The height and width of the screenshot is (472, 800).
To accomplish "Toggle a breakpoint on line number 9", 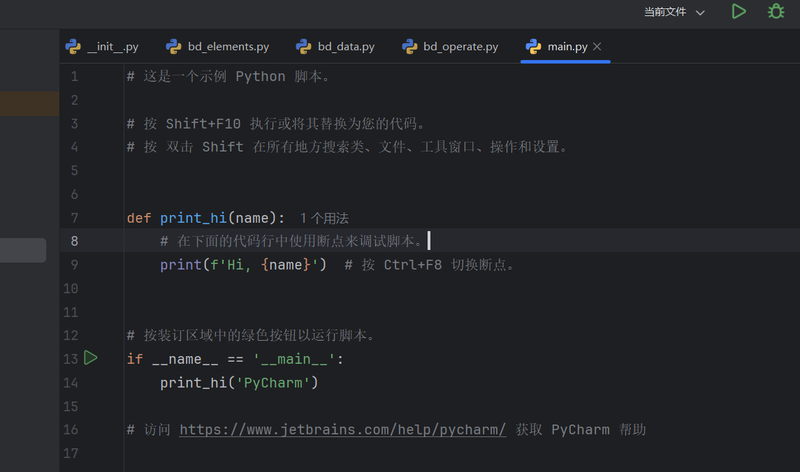I will click(x=70, y=265).
